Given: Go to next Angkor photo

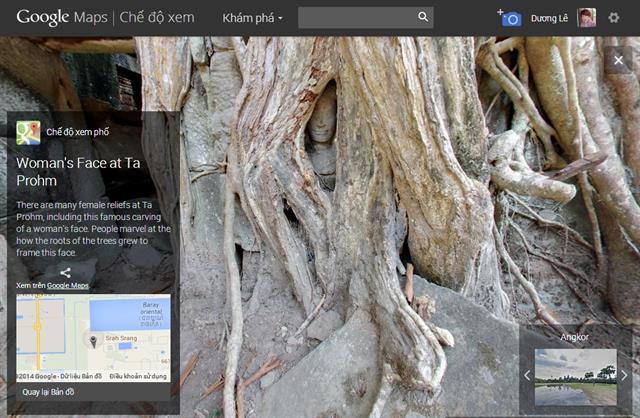Looking at the screenshot, I should tap(624, 376).
